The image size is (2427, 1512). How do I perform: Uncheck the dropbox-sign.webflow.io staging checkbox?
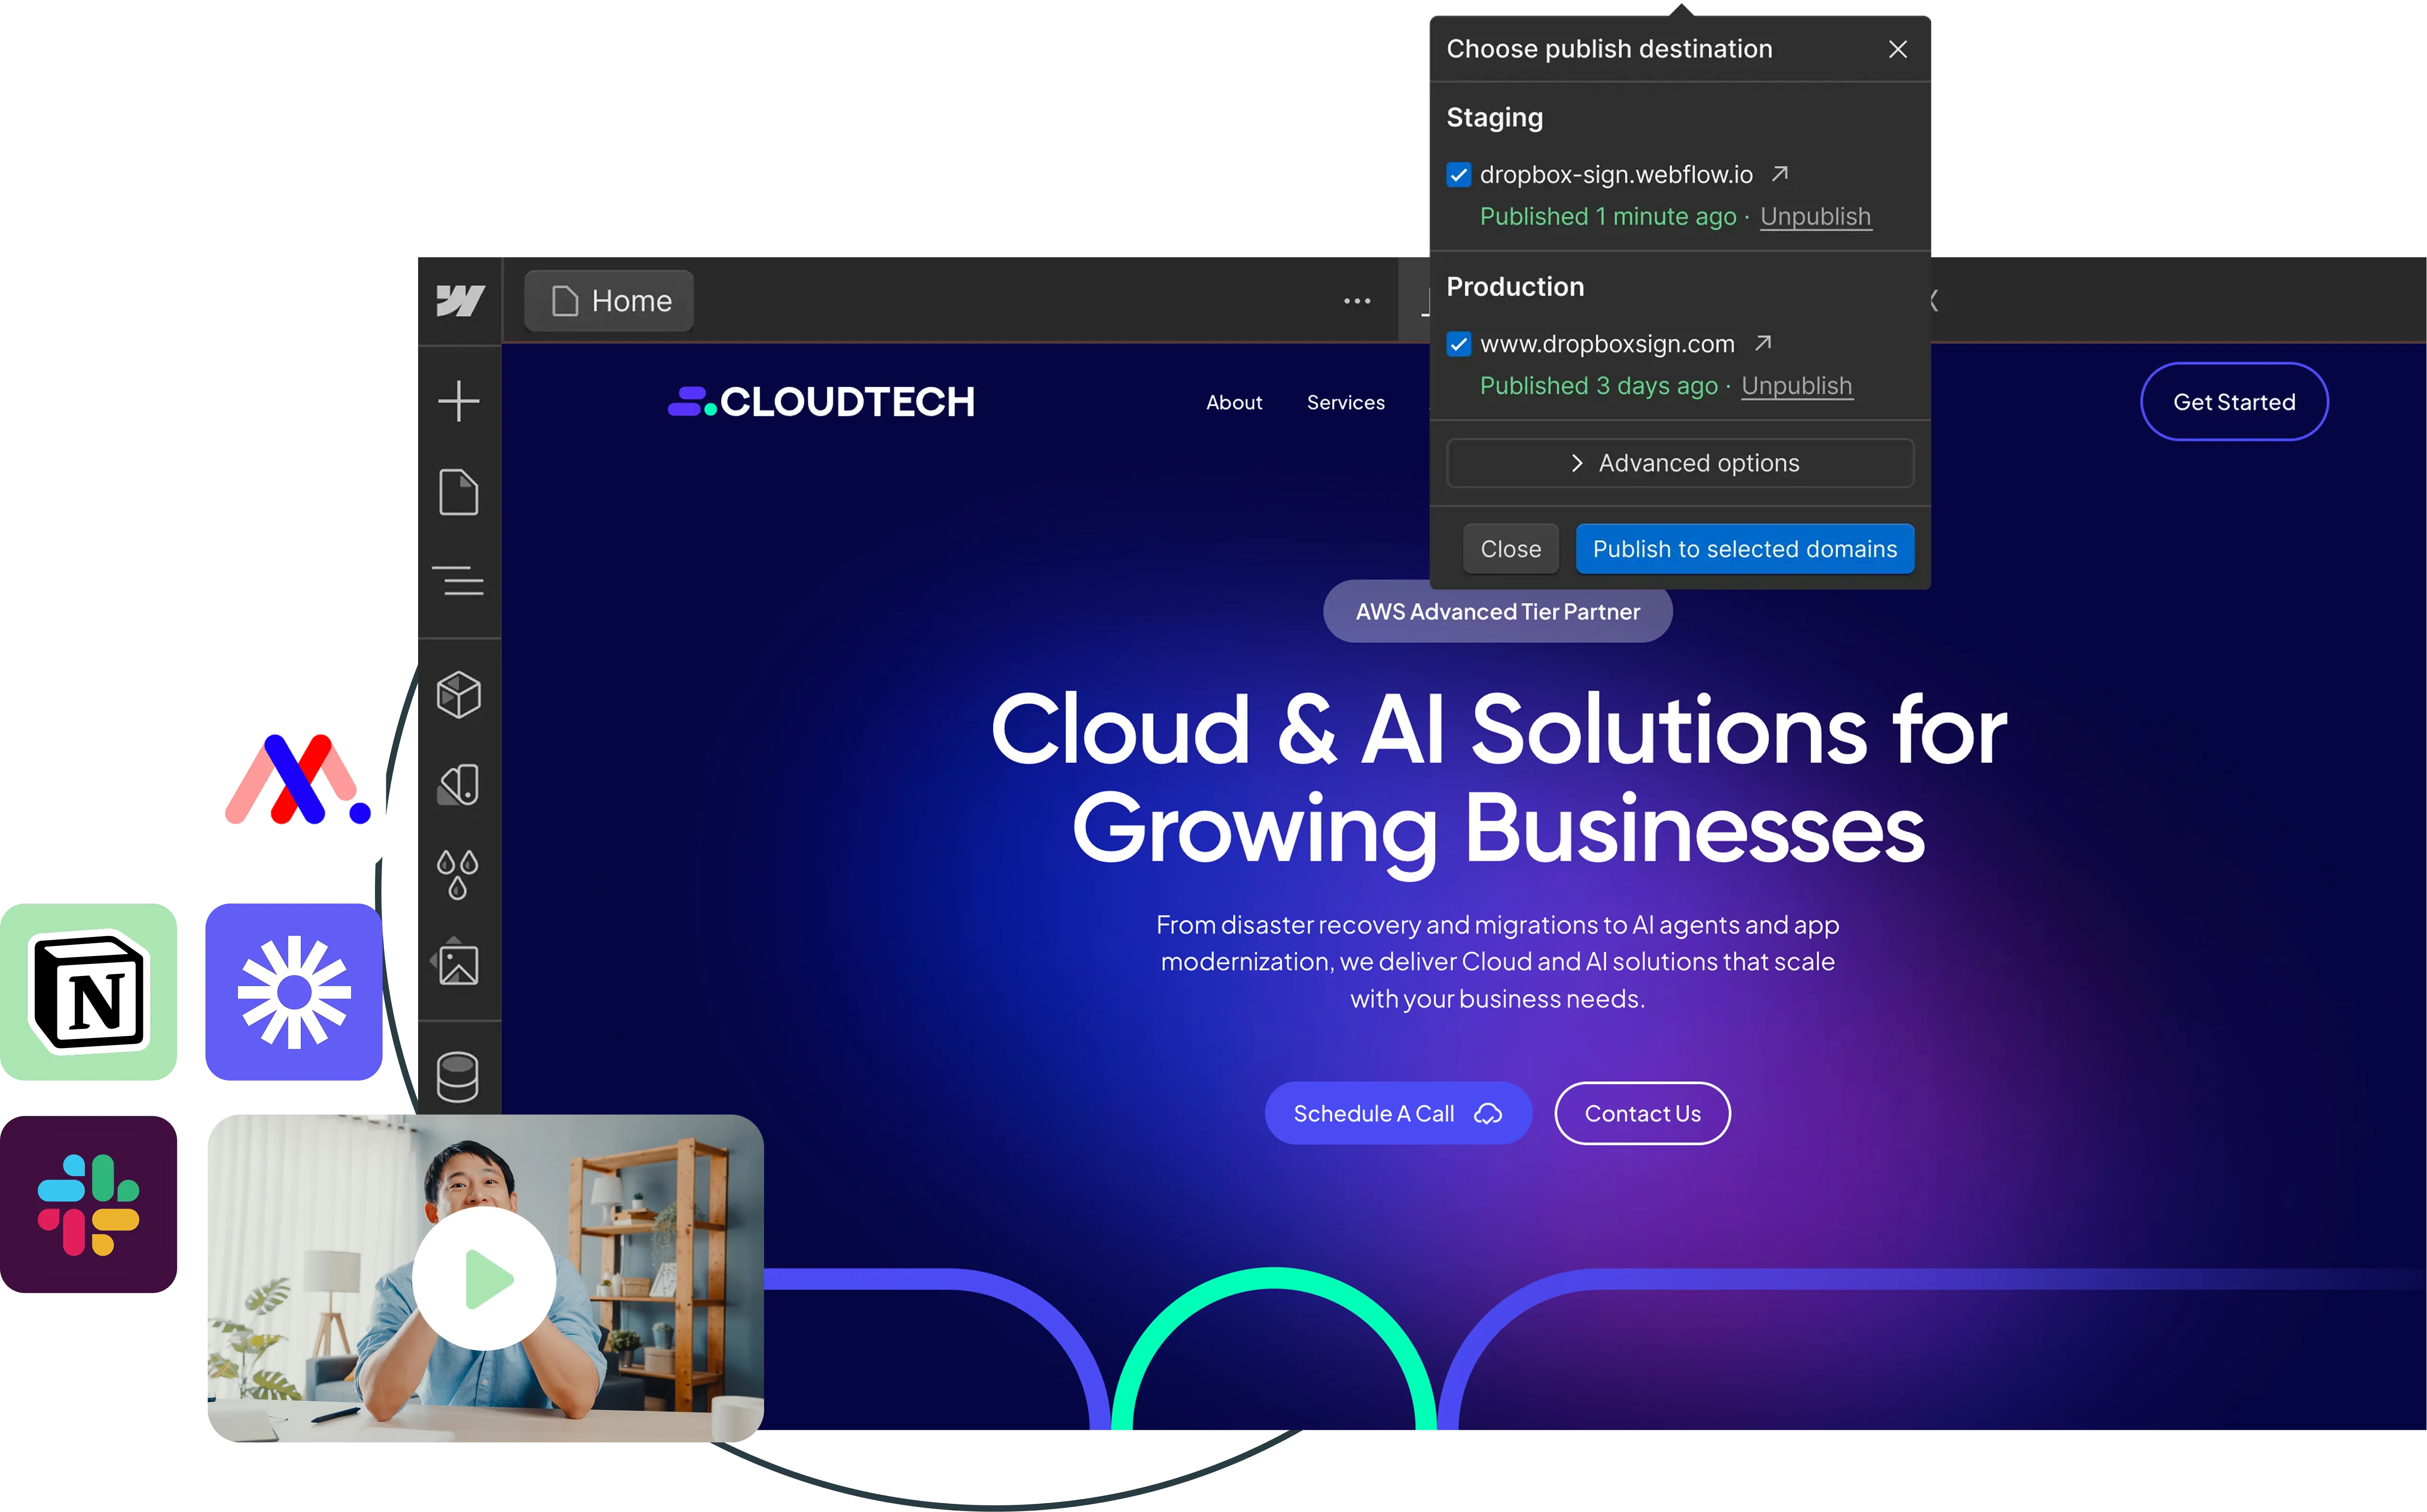(x=1459, y=175)
